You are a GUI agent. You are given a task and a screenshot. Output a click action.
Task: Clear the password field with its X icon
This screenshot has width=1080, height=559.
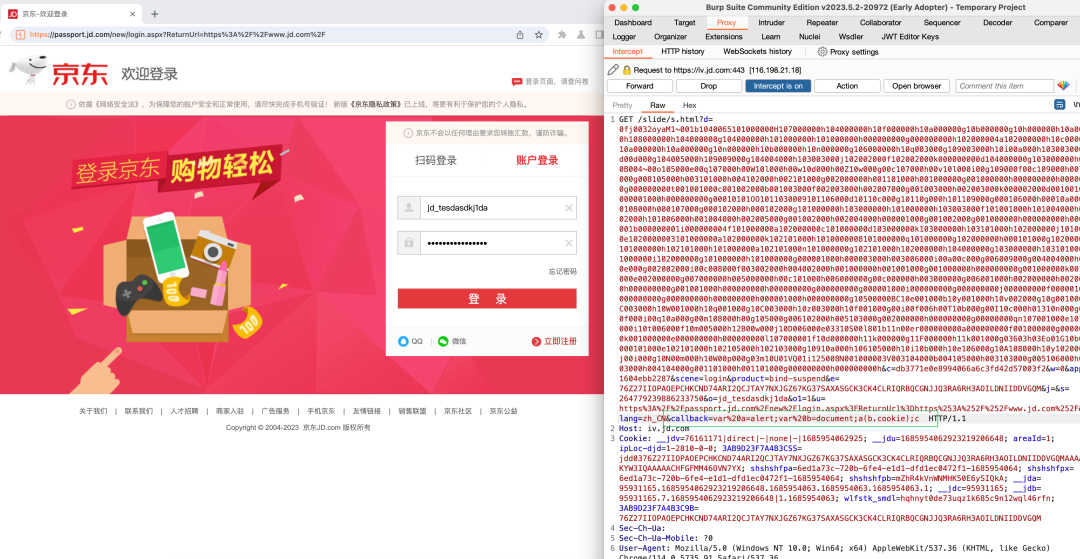tap(569, 243)
